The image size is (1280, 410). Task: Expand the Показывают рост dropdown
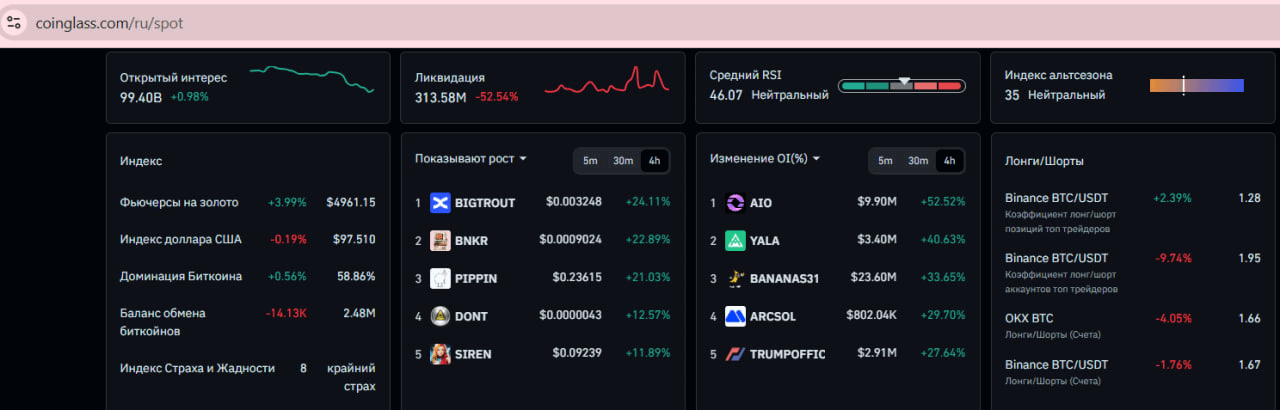pos(471,159)
